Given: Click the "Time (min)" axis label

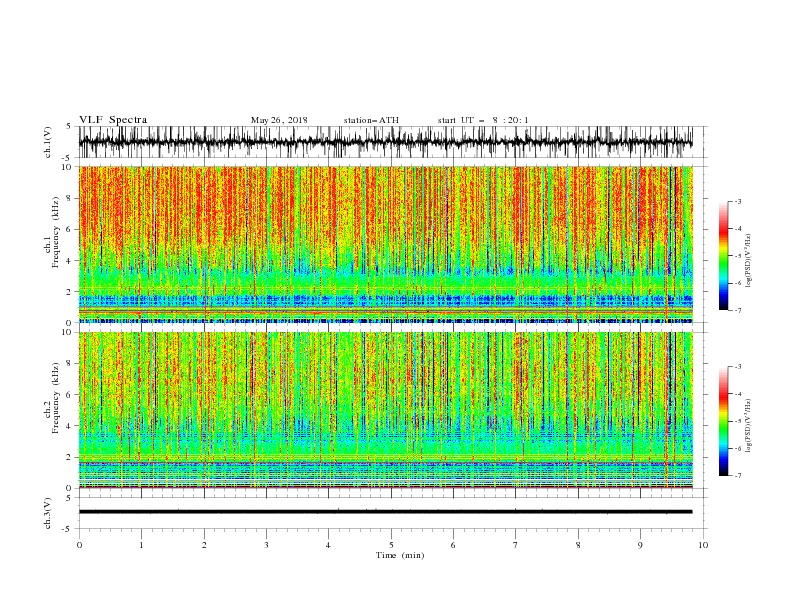Looking at the screenshot, I should (x=400, y=555).
